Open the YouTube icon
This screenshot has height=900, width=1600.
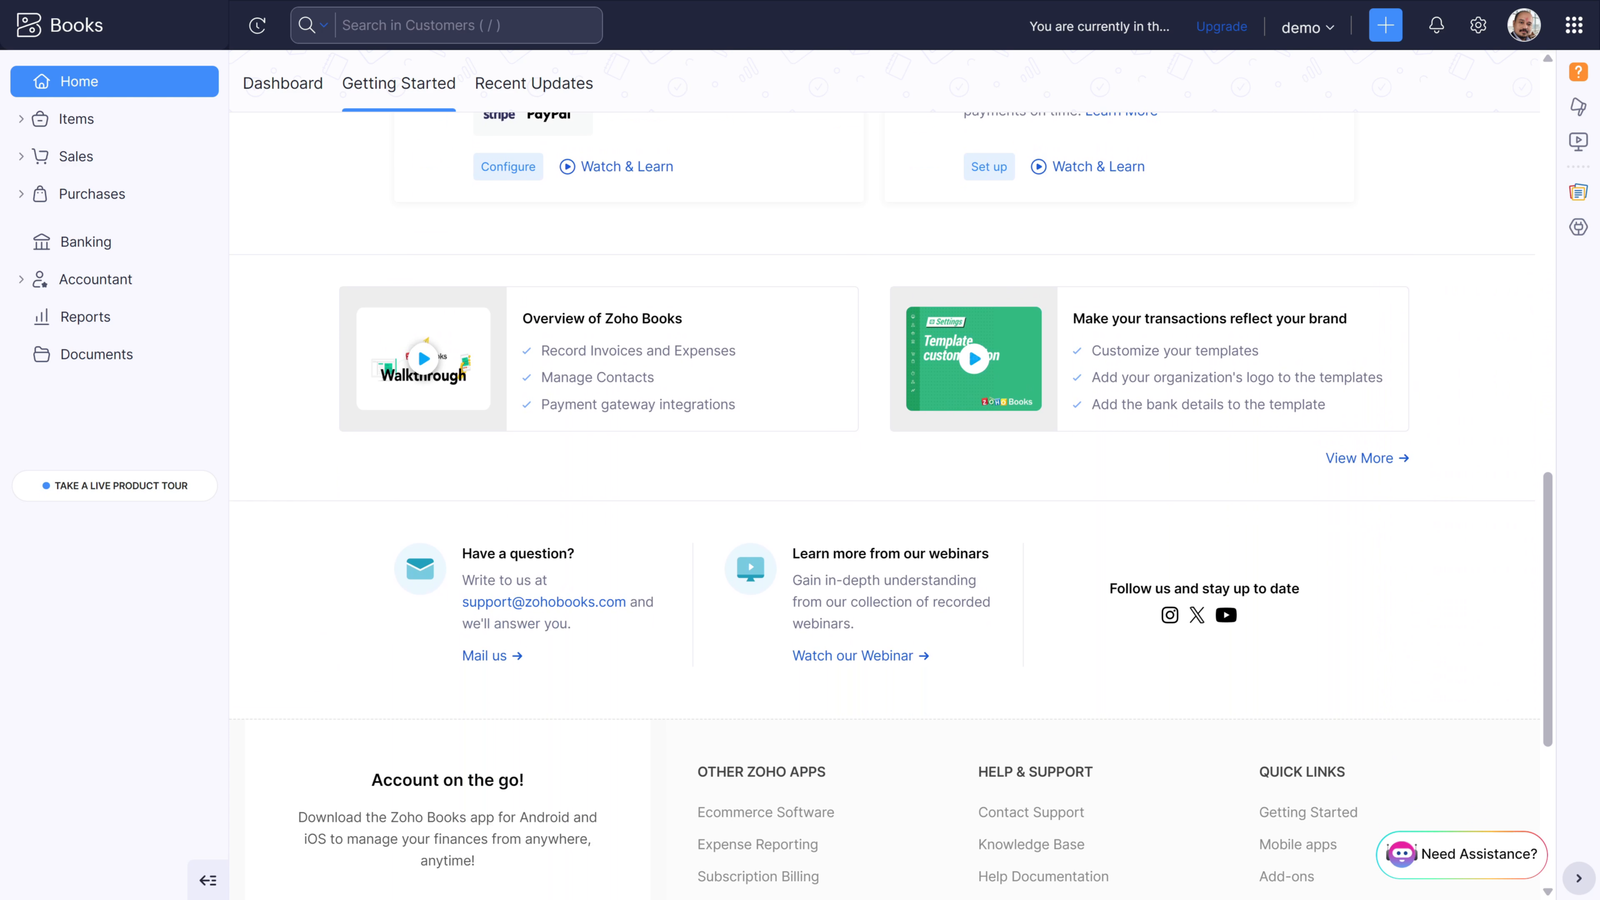(1226, 615)
